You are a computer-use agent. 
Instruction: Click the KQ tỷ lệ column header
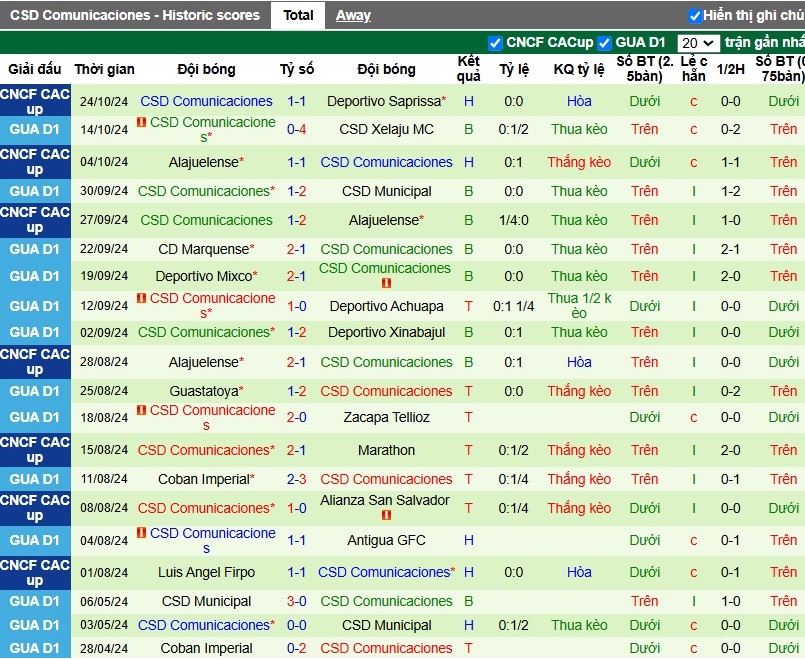pyautogui.click(x=579, y=69)
